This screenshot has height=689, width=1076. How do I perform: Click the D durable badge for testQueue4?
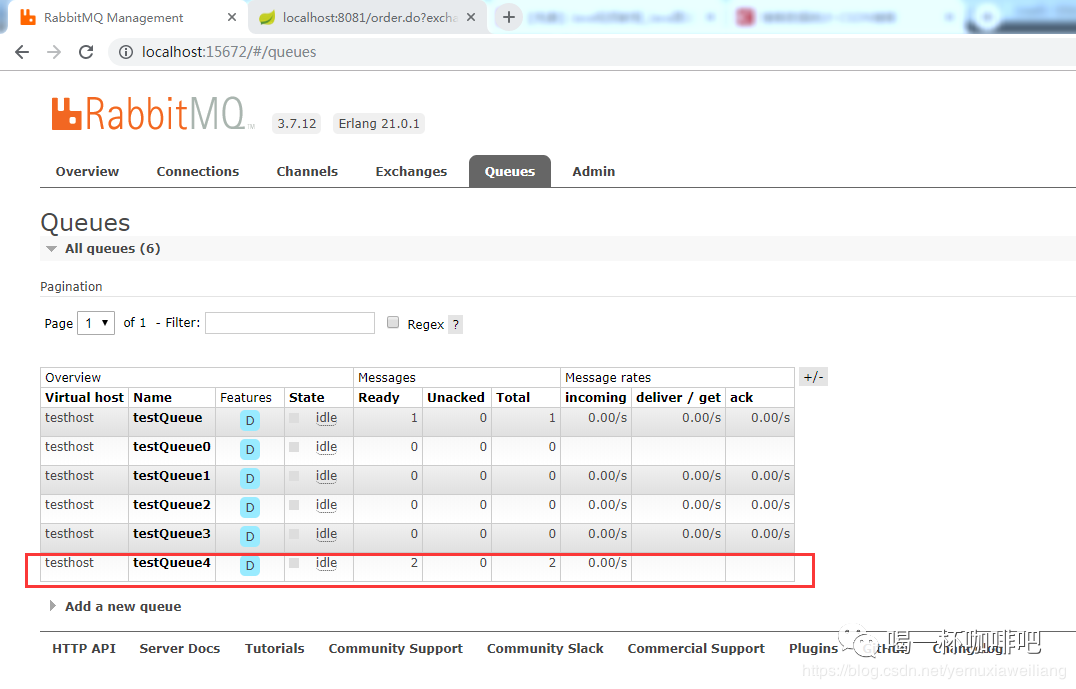click(250, 565)
